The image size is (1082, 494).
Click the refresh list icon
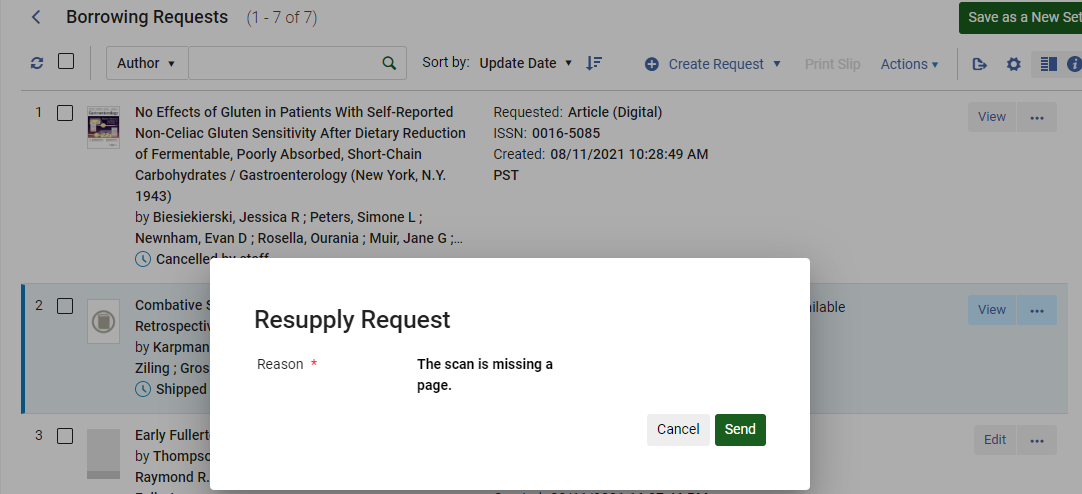pyautogui.click(x=37, y=63)
